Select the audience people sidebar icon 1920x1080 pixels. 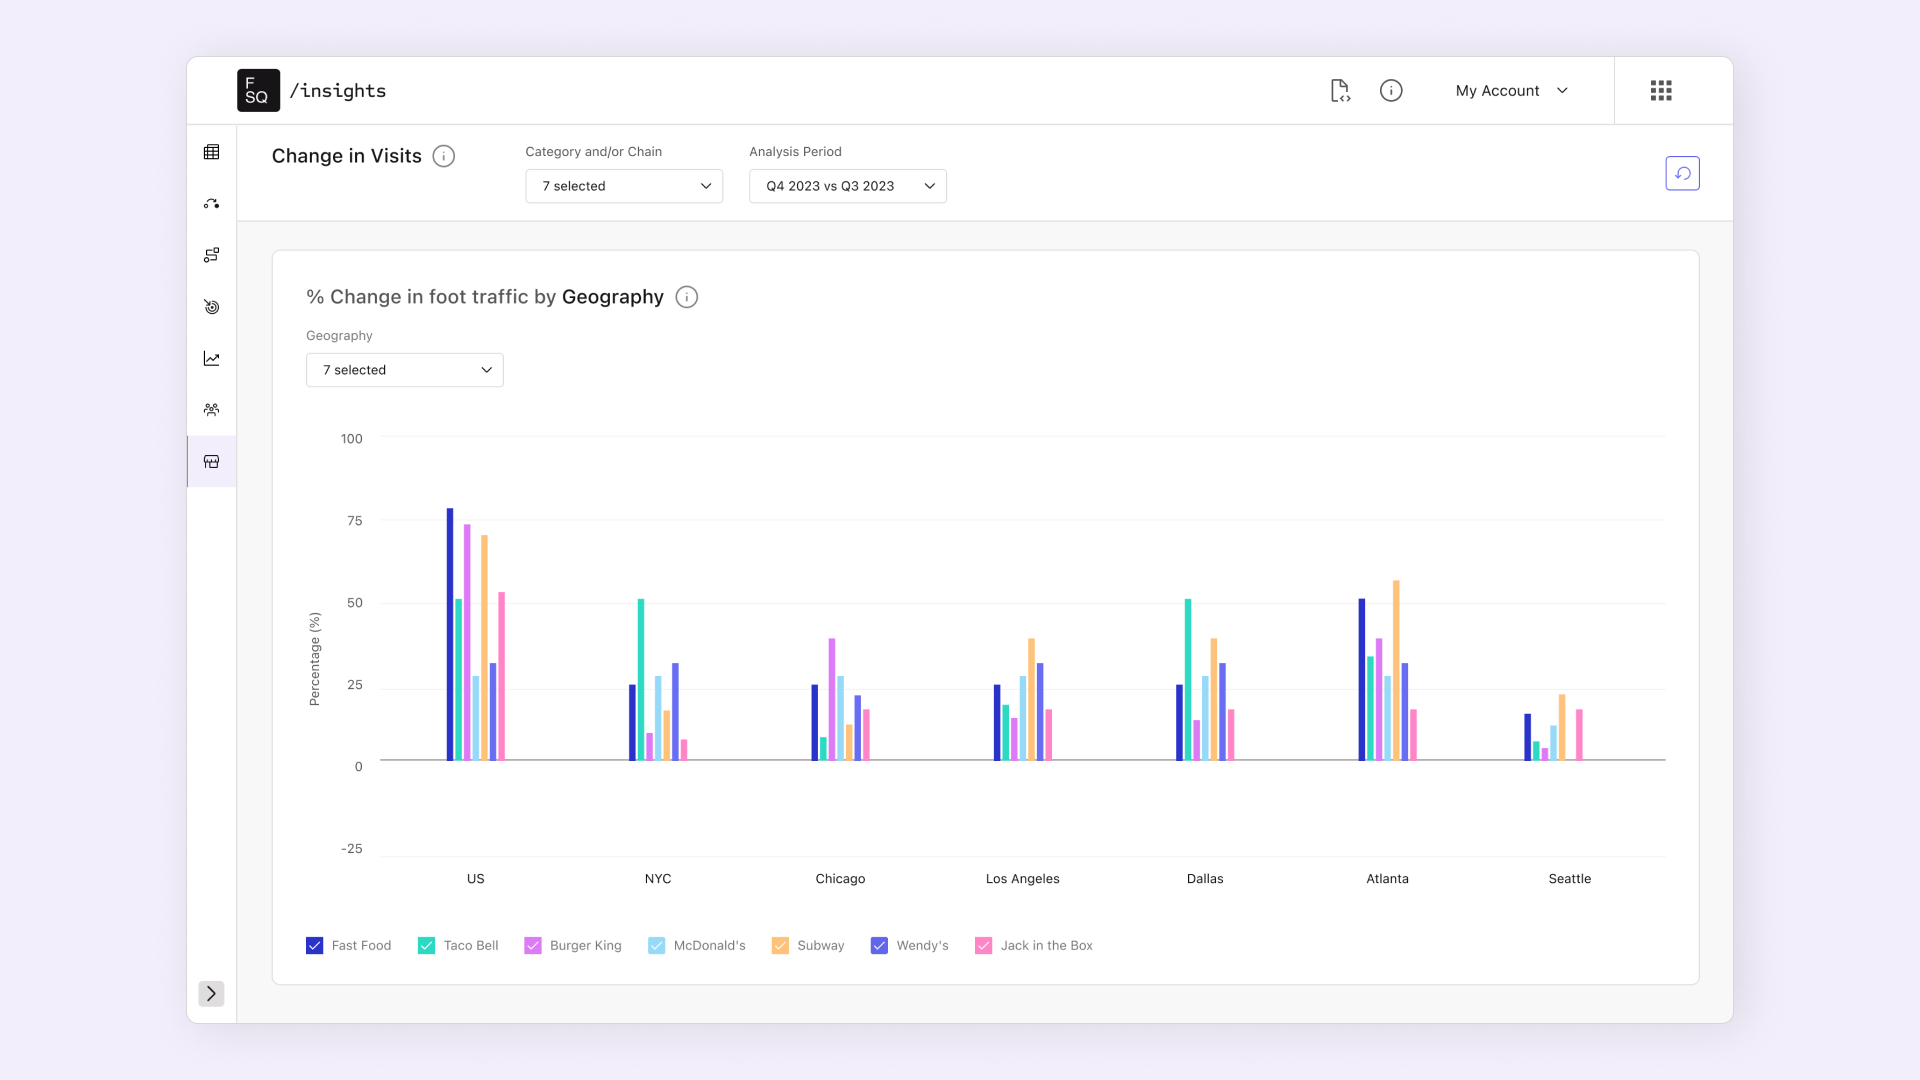211,410
